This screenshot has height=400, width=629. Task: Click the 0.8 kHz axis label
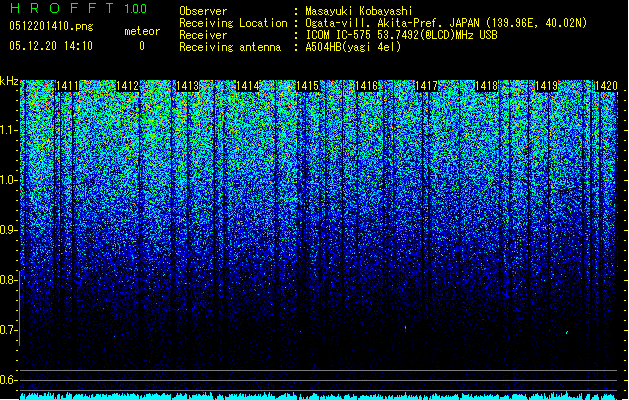8,280
